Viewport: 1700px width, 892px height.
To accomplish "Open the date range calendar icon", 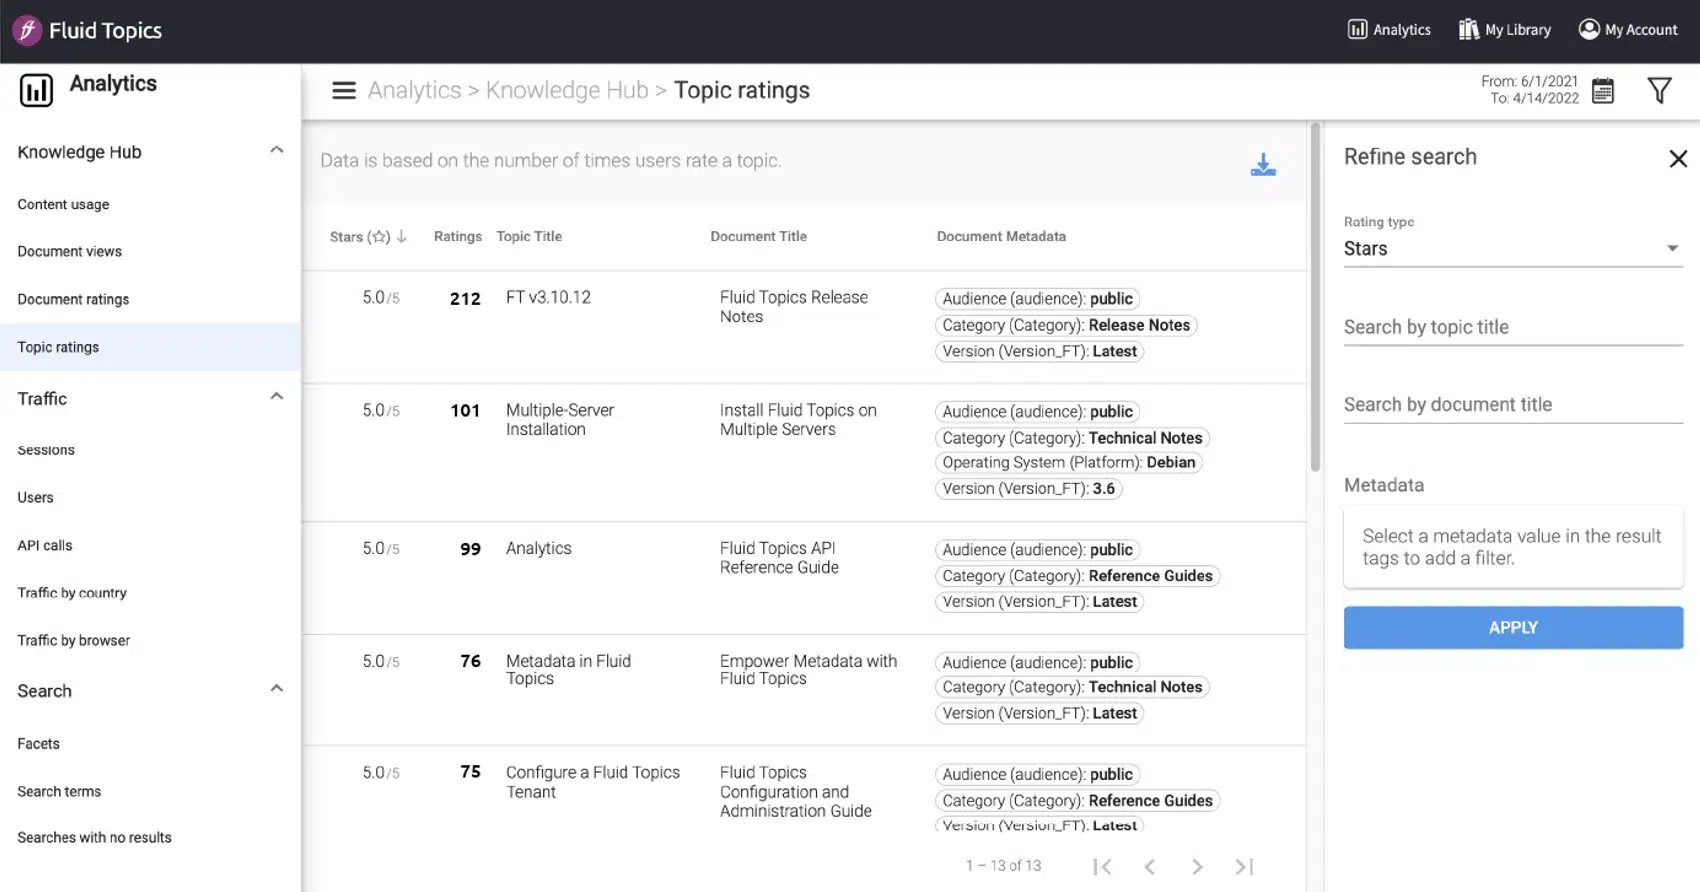I will (1603, 91).
